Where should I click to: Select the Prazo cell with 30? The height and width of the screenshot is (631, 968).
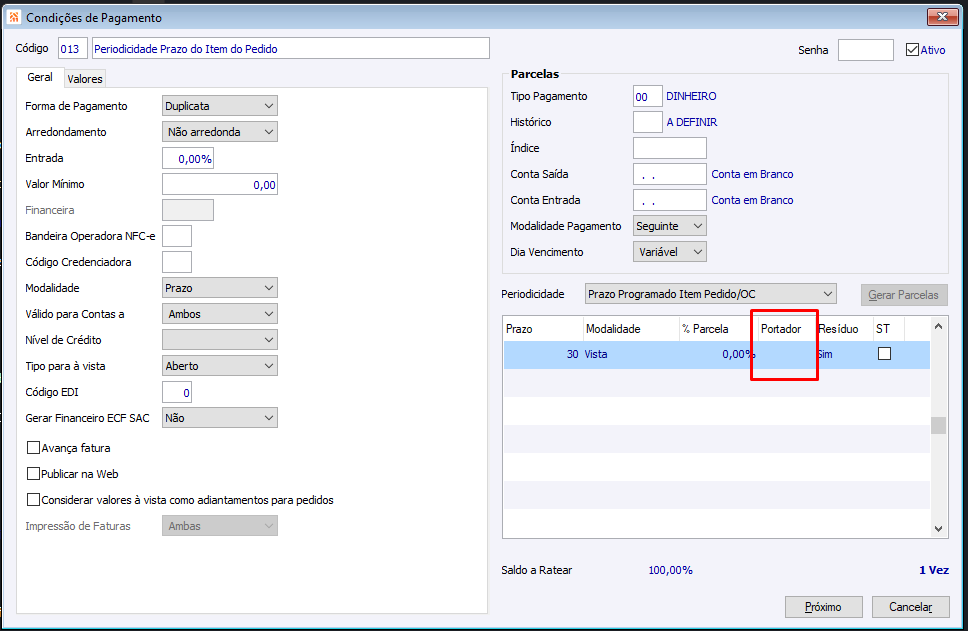[543, 354]
